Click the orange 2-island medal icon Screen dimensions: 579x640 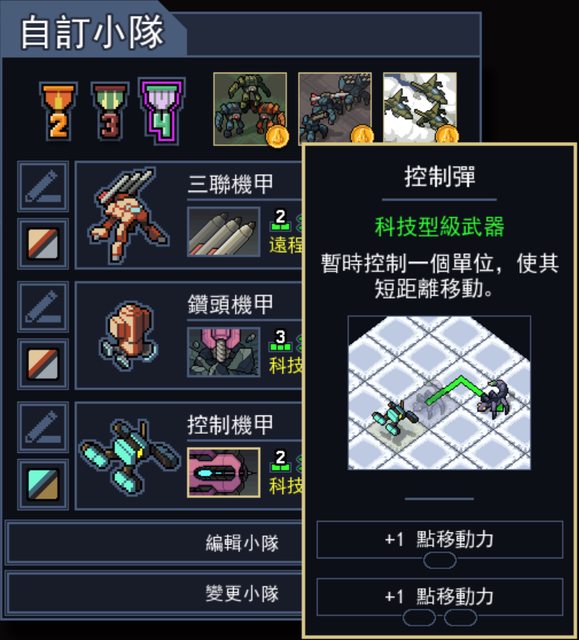click(x=58, y=111)
